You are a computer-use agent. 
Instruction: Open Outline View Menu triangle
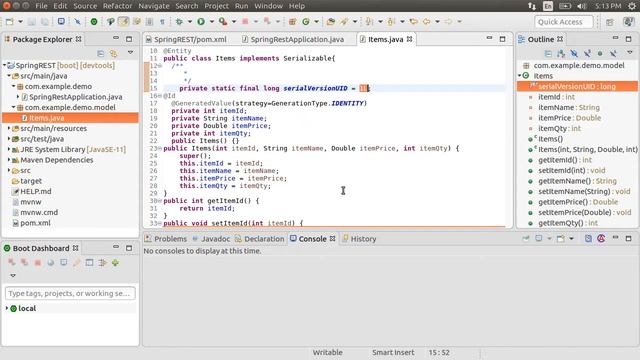pos(630,53)
